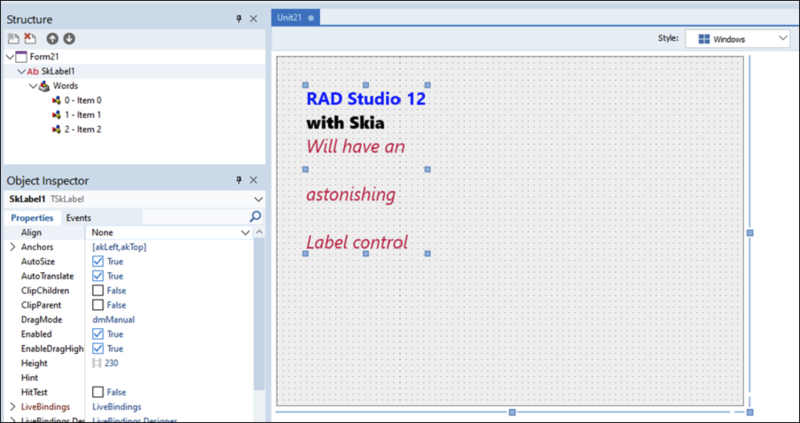Click the Object Inspector vertical scrollbar thumb
The width and height of the screenshot is (800, 423).
259,314
